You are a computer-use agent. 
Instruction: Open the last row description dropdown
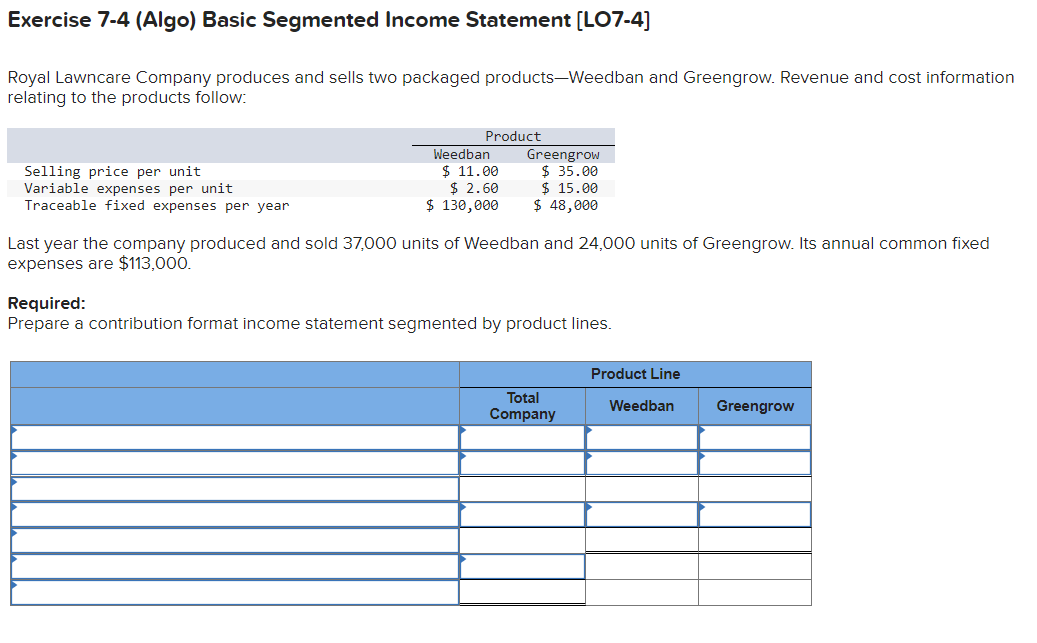(x=230, y=592)
